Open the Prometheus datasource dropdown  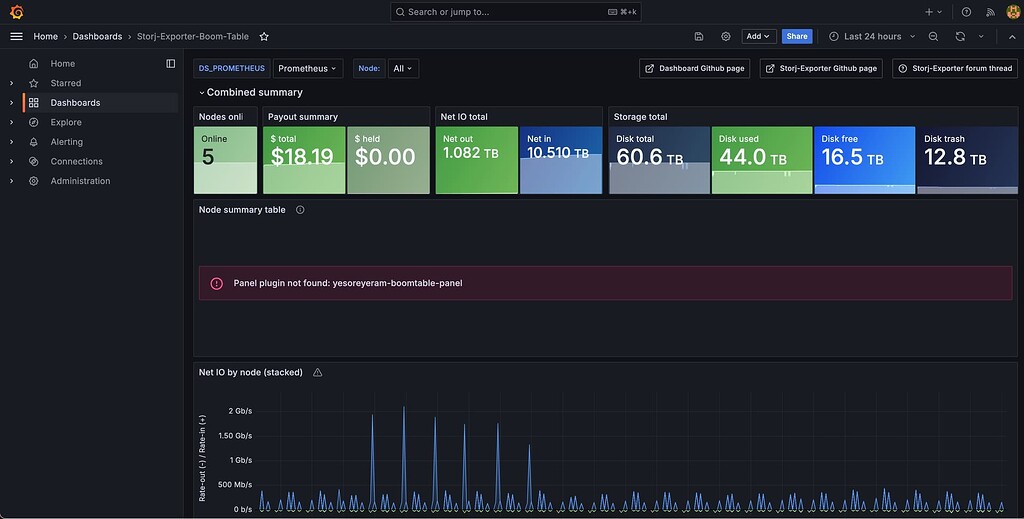[308, 69]
